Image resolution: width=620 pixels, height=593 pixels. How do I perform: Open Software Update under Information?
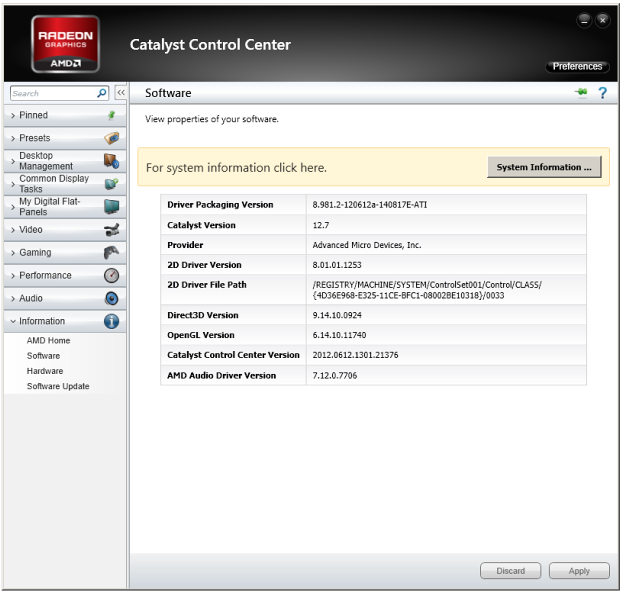point(58,387)
